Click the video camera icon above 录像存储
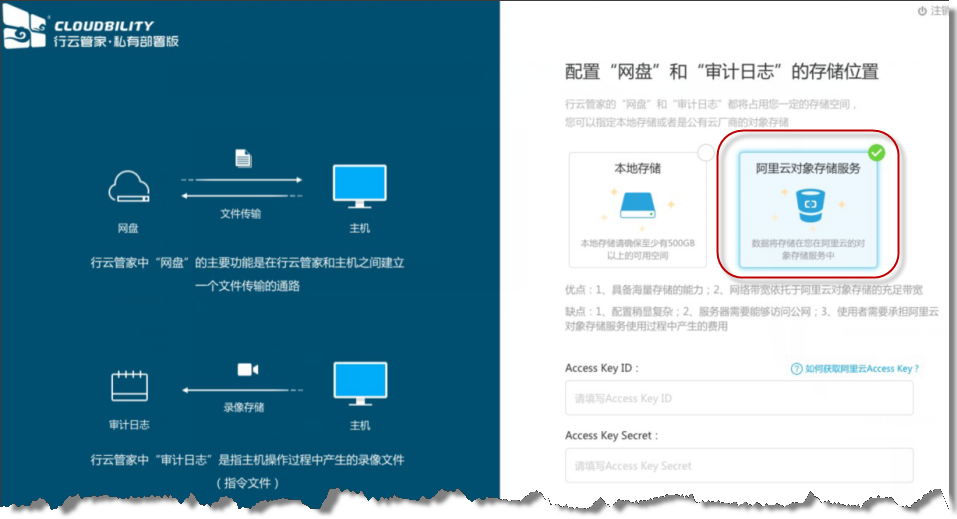Viewport: 957px width, 519px height. point(247,369)
